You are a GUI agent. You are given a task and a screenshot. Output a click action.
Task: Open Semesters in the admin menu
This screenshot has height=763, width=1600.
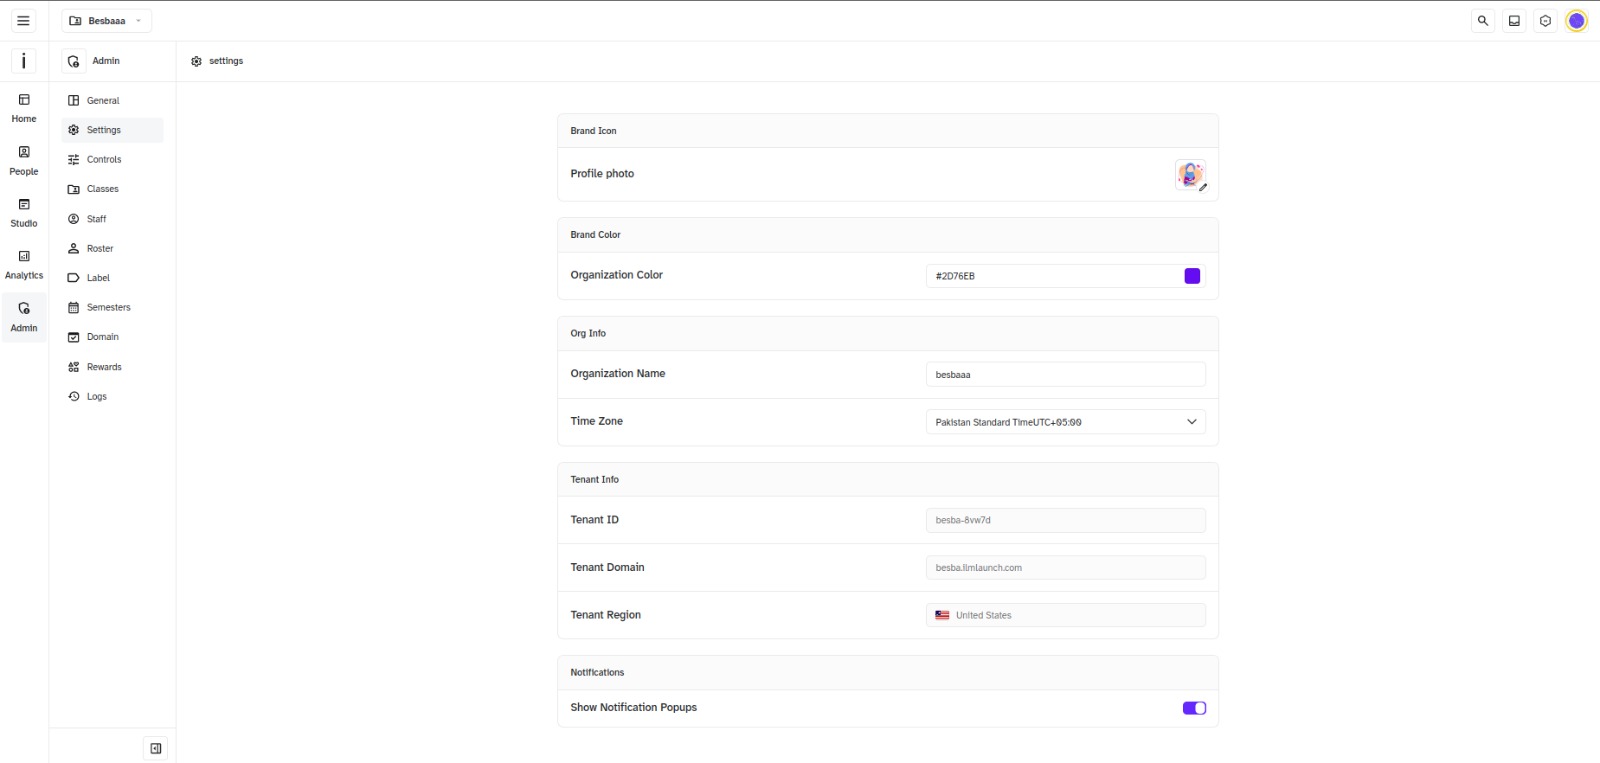(x=112, y=307)
